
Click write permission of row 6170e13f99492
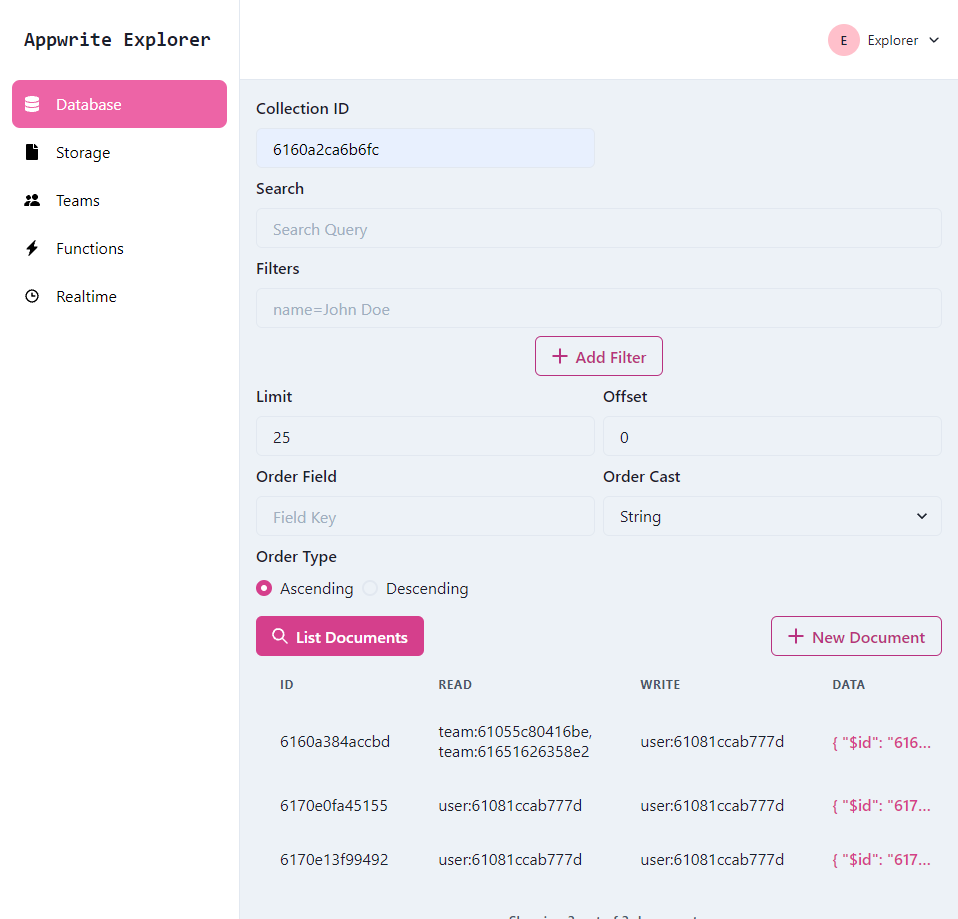pyautogui.click(x=712, y=860)
